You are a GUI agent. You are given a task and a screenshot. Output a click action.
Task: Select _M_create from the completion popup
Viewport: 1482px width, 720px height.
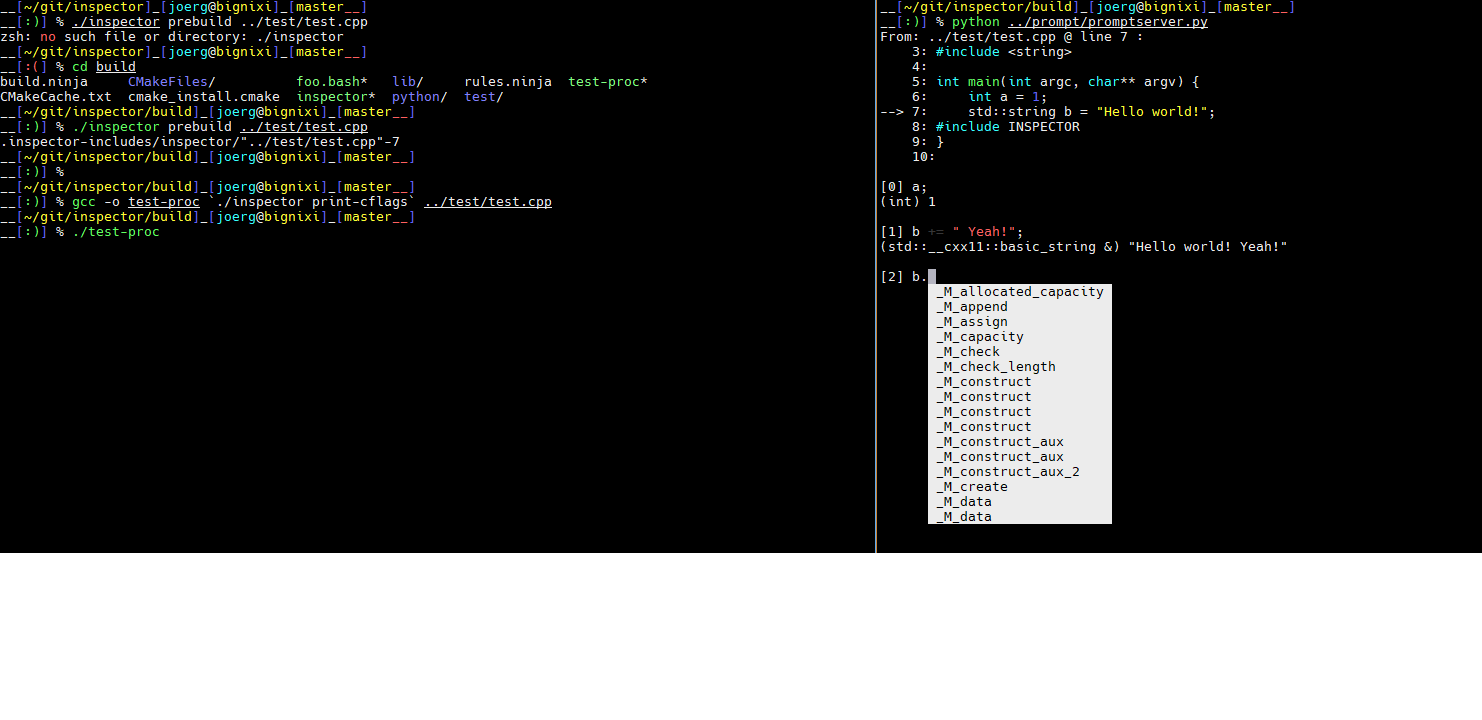[x=1020, y=487]
